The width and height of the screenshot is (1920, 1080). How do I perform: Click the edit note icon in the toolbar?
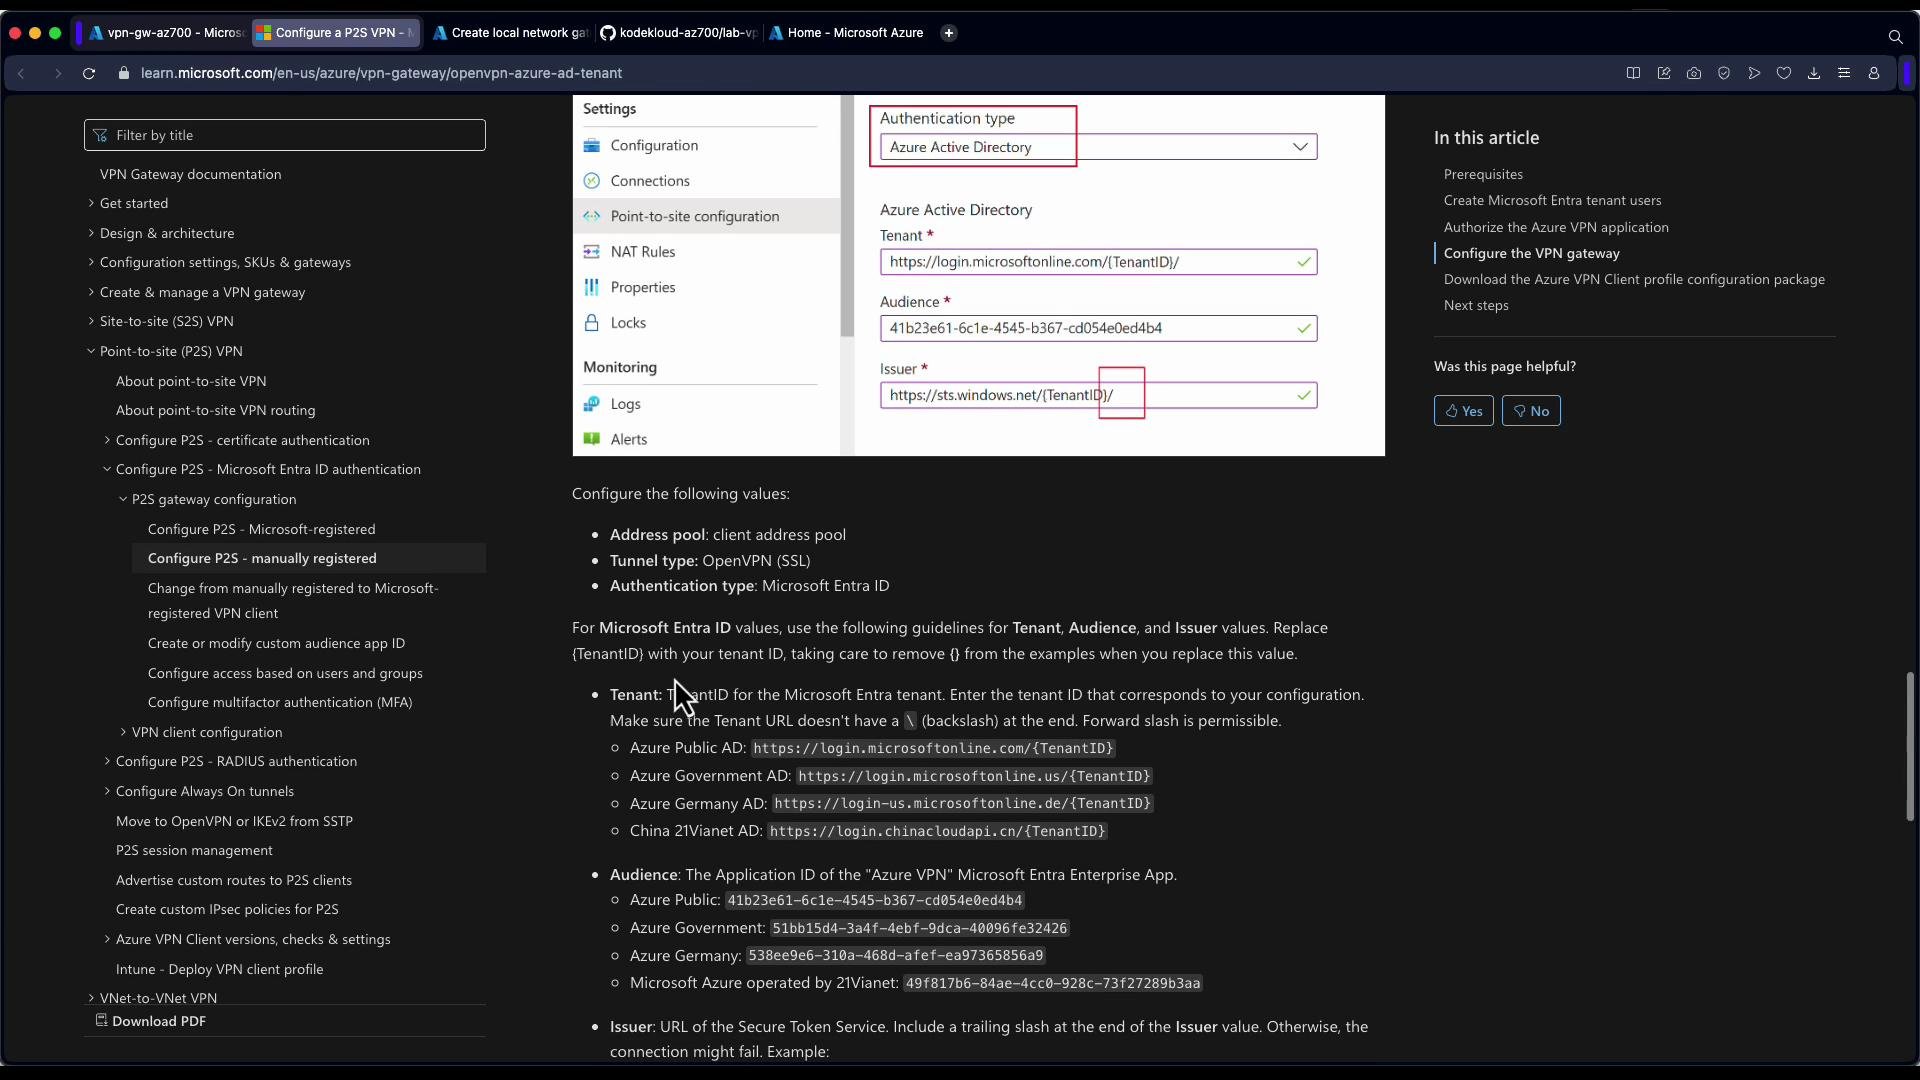click(x=1664, y=73)
